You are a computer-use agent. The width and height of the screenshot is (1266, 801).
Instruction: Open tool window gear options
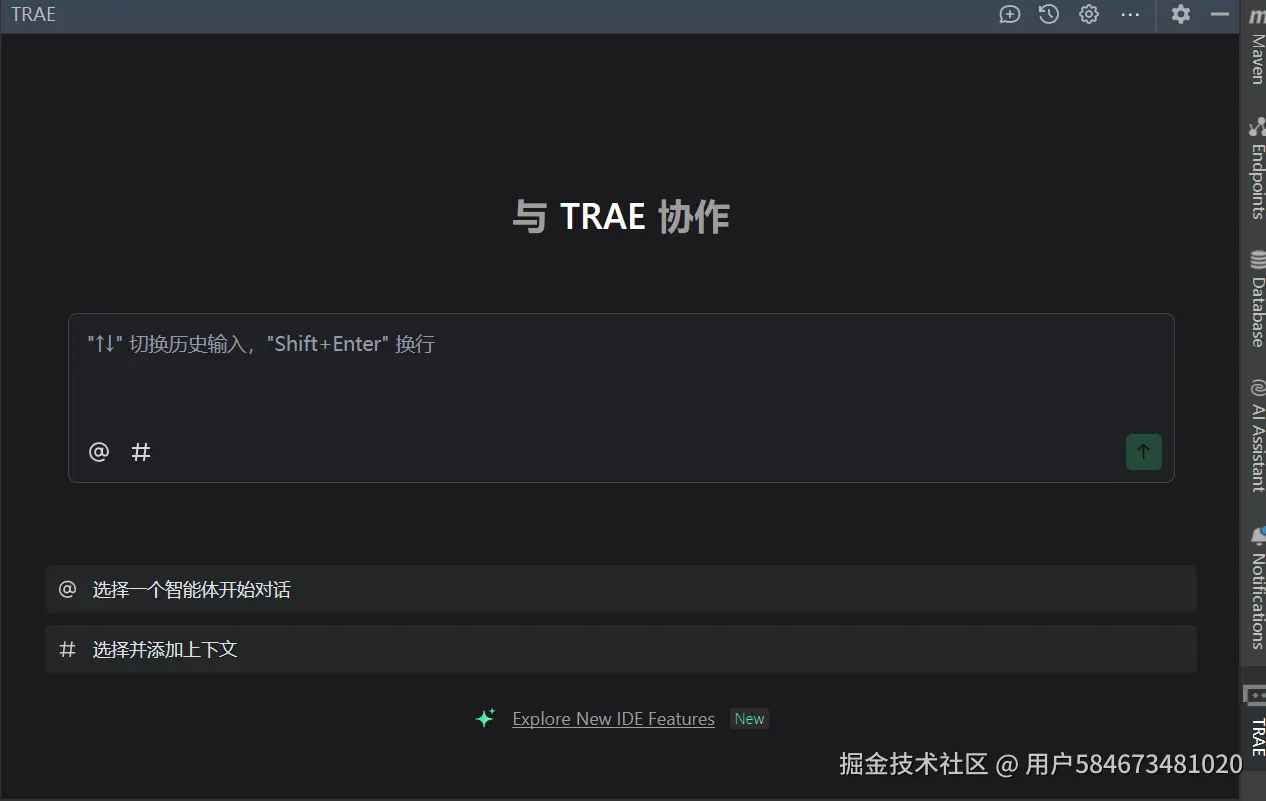pos(1181,14)
